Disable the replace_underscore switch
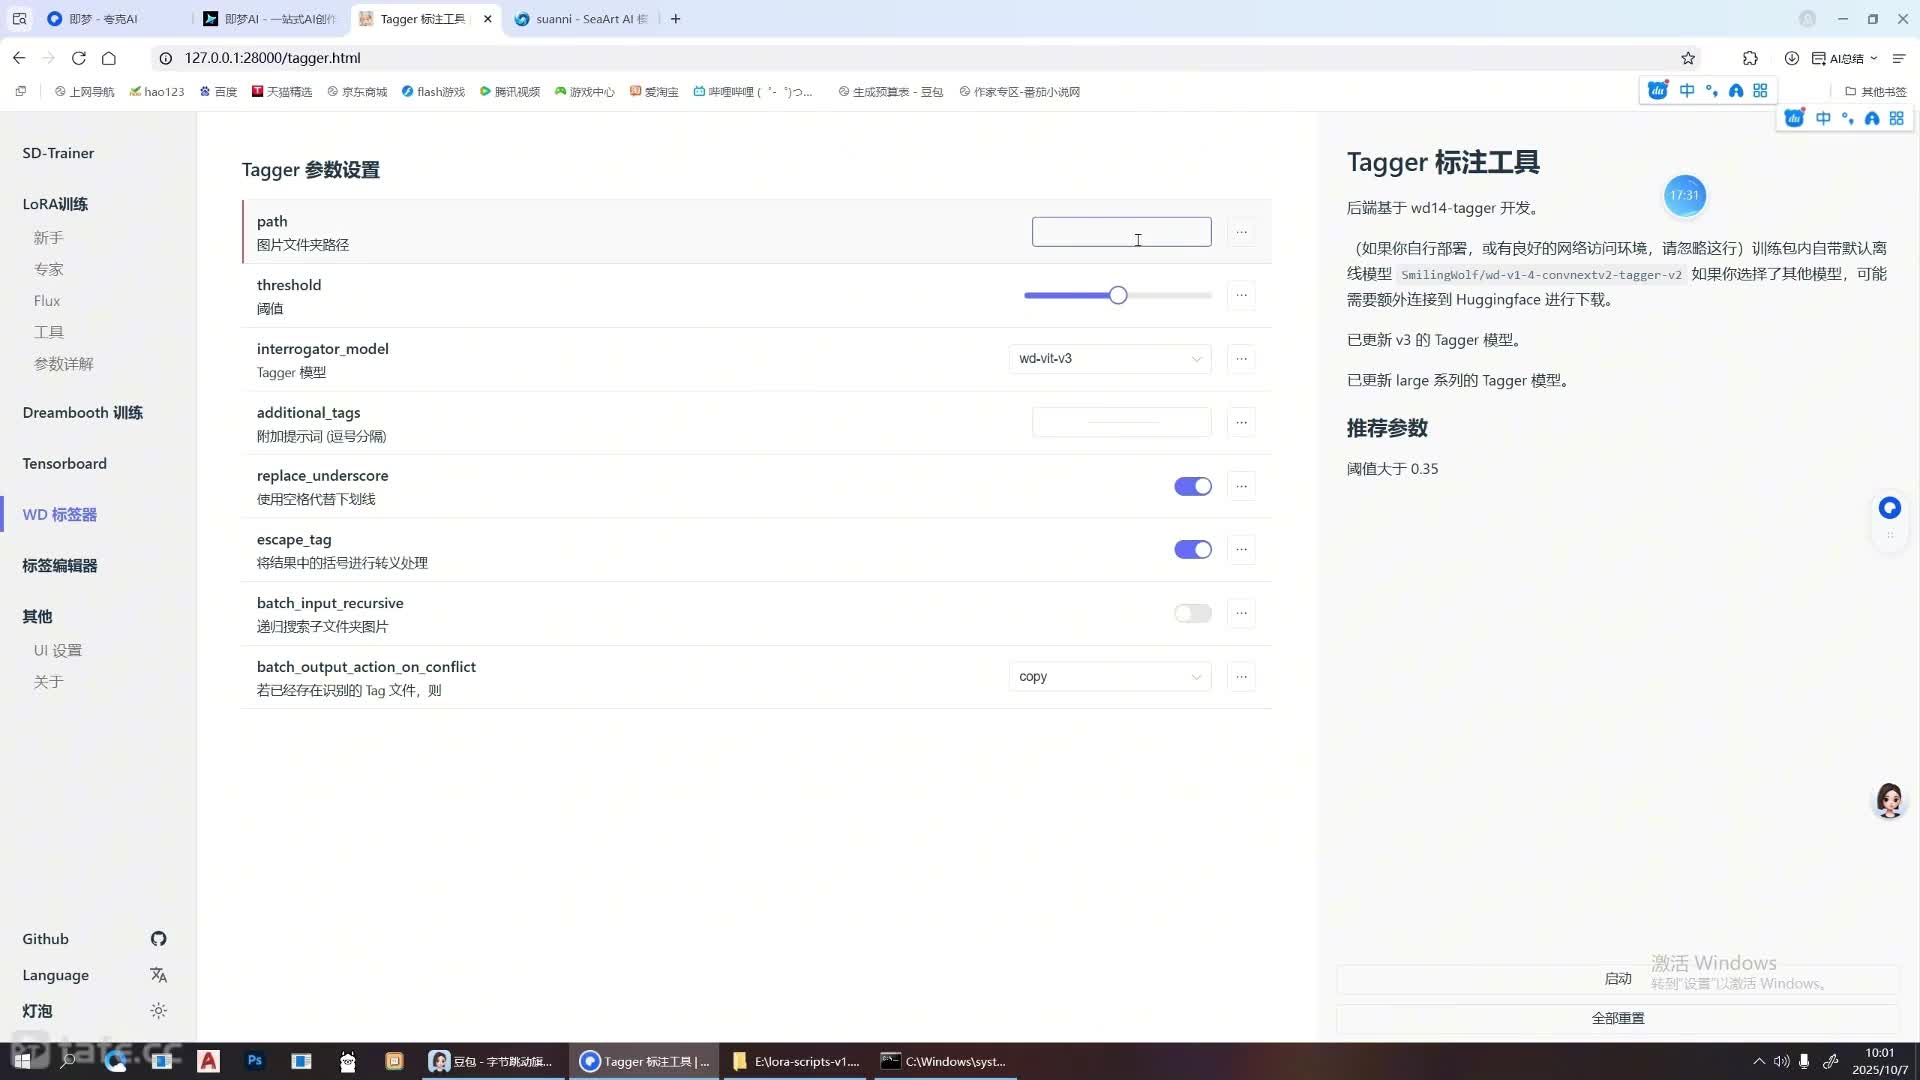 point(1192,486)
